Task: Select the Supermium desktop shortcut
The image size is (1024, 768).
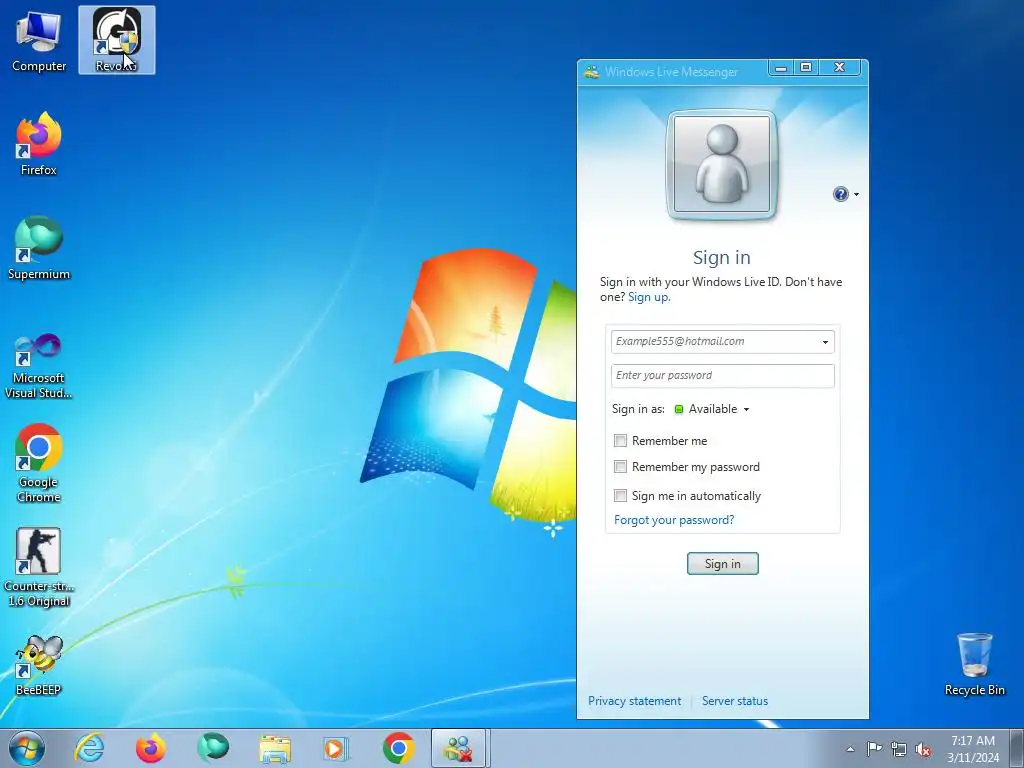Action: [39, 248]
